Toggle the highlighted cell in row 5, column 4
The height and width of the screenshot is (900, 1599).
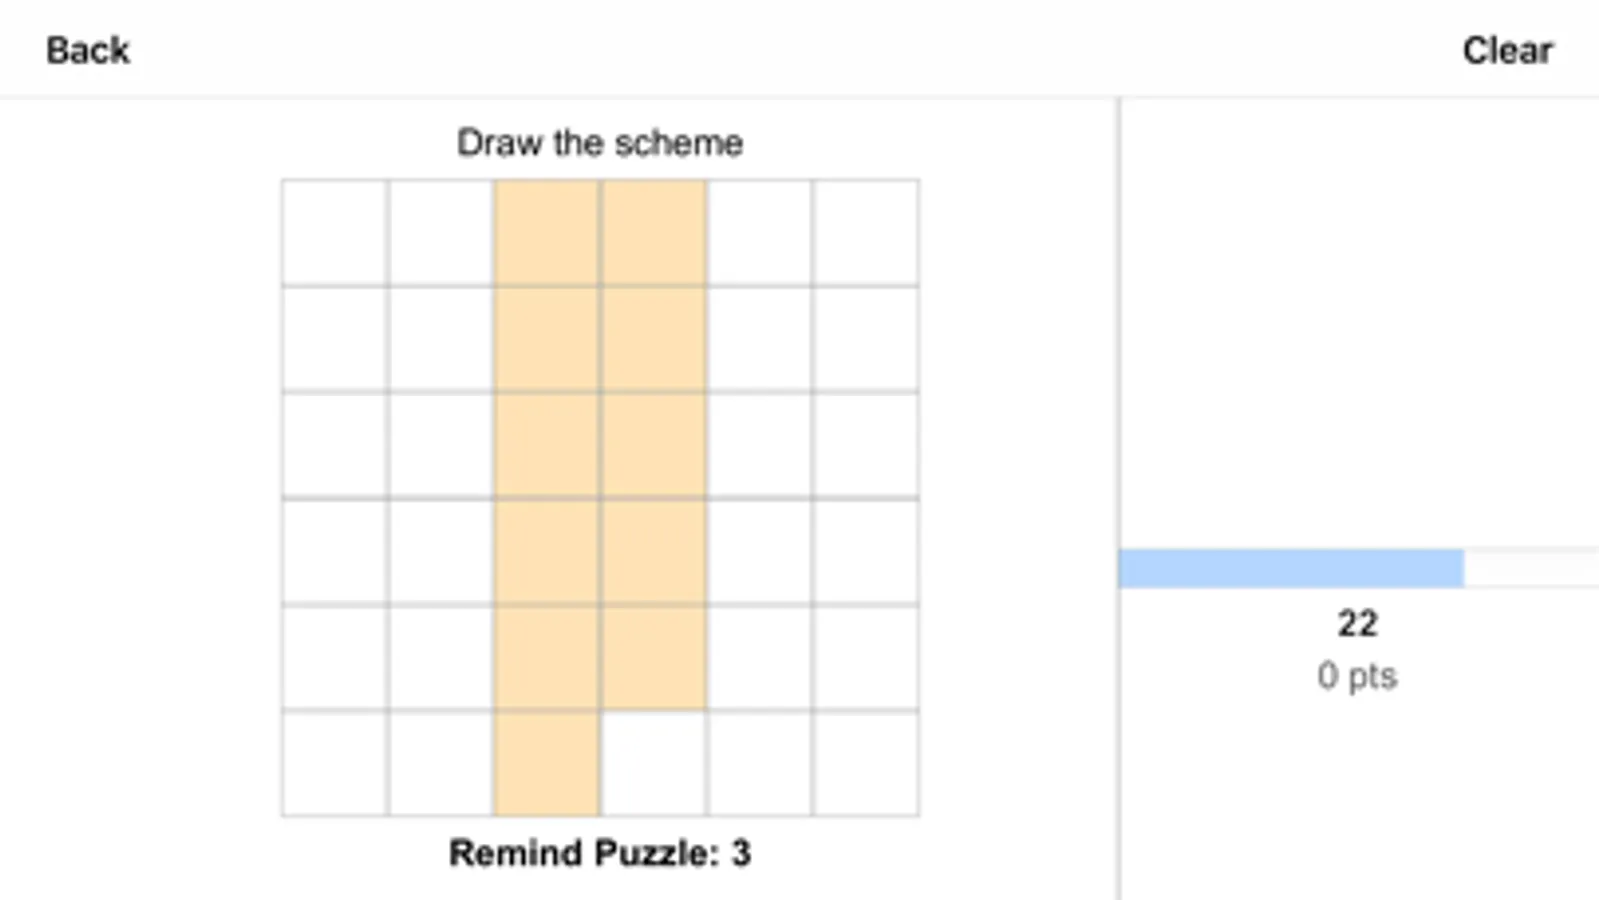pyautogui.click(x=653, y=657)
